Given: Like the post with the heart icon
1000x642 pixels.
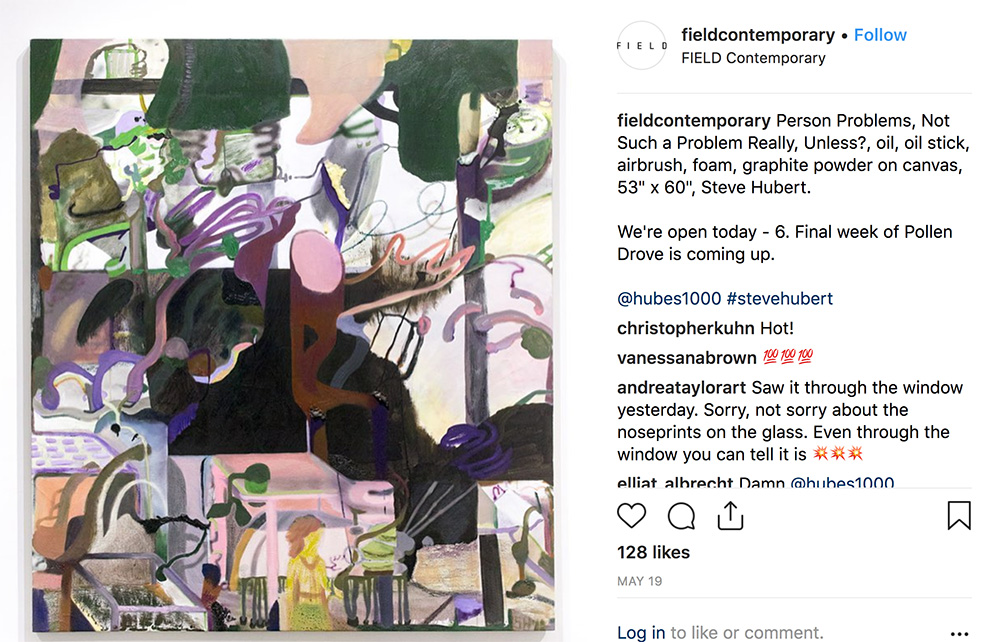Looking at the screenshot, I should [x=631, y=515].
